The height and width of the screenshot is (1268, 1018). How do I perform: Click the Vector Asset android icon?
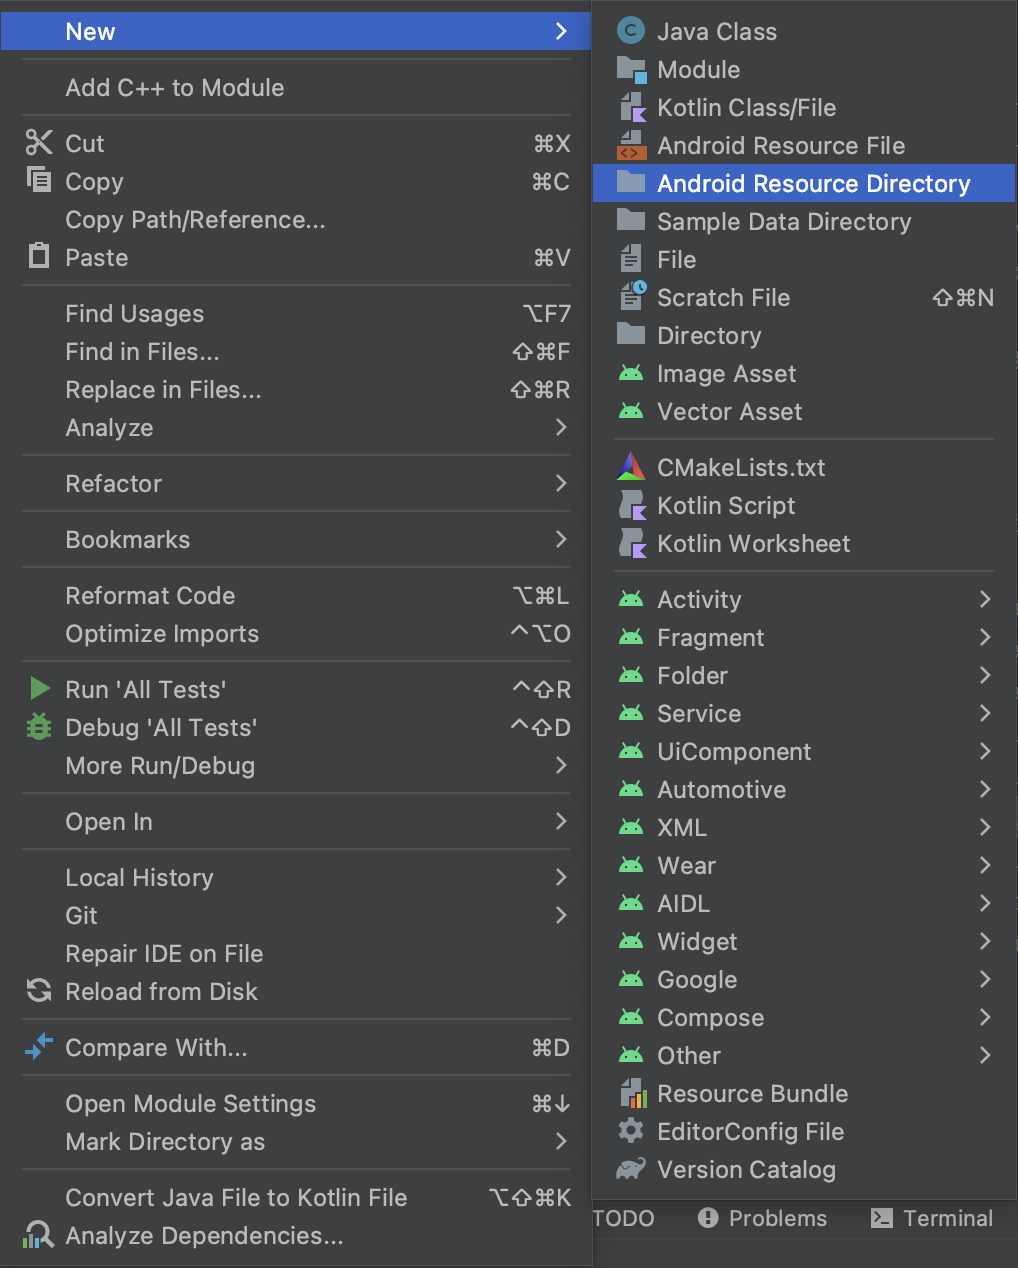tap(631, 411)
